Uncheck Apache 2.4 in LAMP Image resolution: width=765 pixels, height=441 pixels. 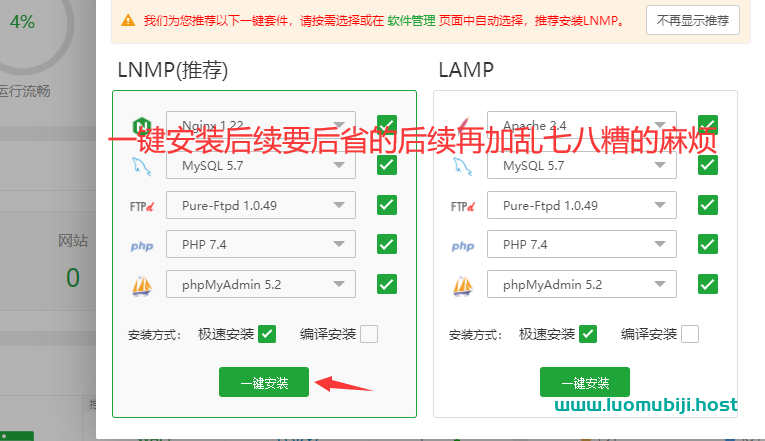(708, 125)
